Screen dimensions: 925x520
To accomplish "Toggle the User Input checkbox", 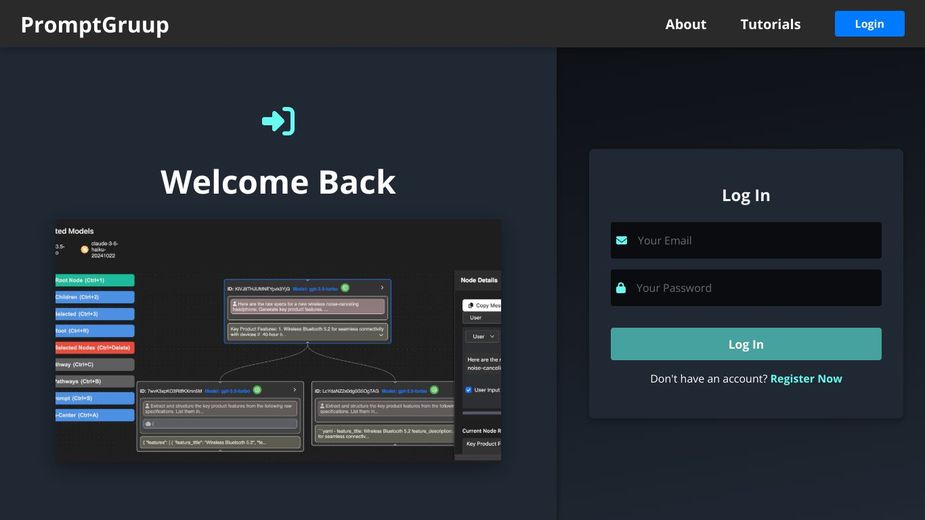I will pyautogui.click(x=468, y=390).
